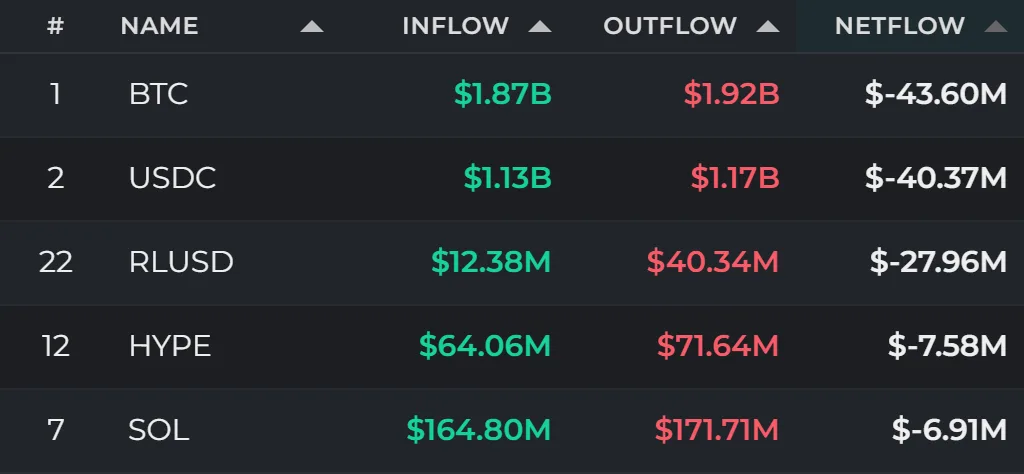Viewport: 1024px width, 474px height.
Task: Click the INFLOW column header label
Action: 455,26
